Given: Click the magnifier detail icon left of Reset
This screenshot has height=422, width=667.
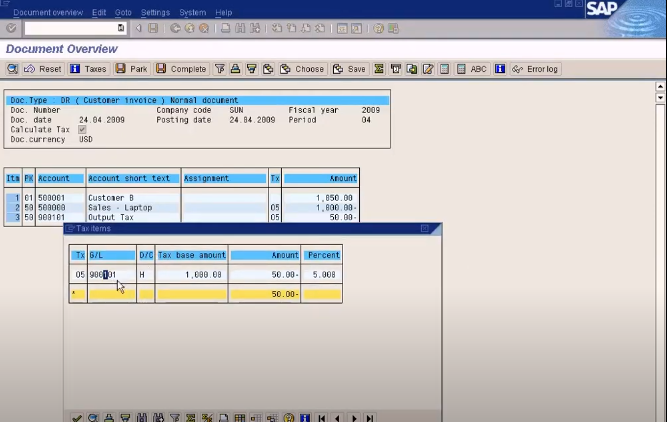Looking at the screenshot, I should (x=12, y=69).
